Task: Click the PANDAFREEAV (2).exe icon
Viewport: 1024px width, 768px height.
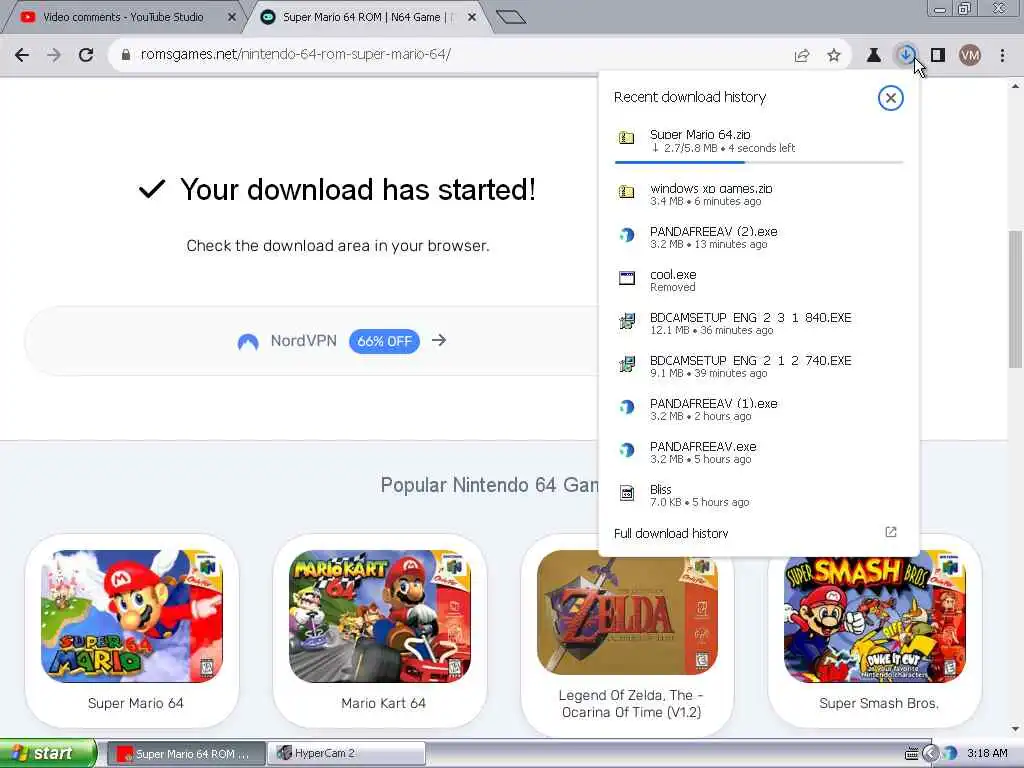Action: click(626, 235)
